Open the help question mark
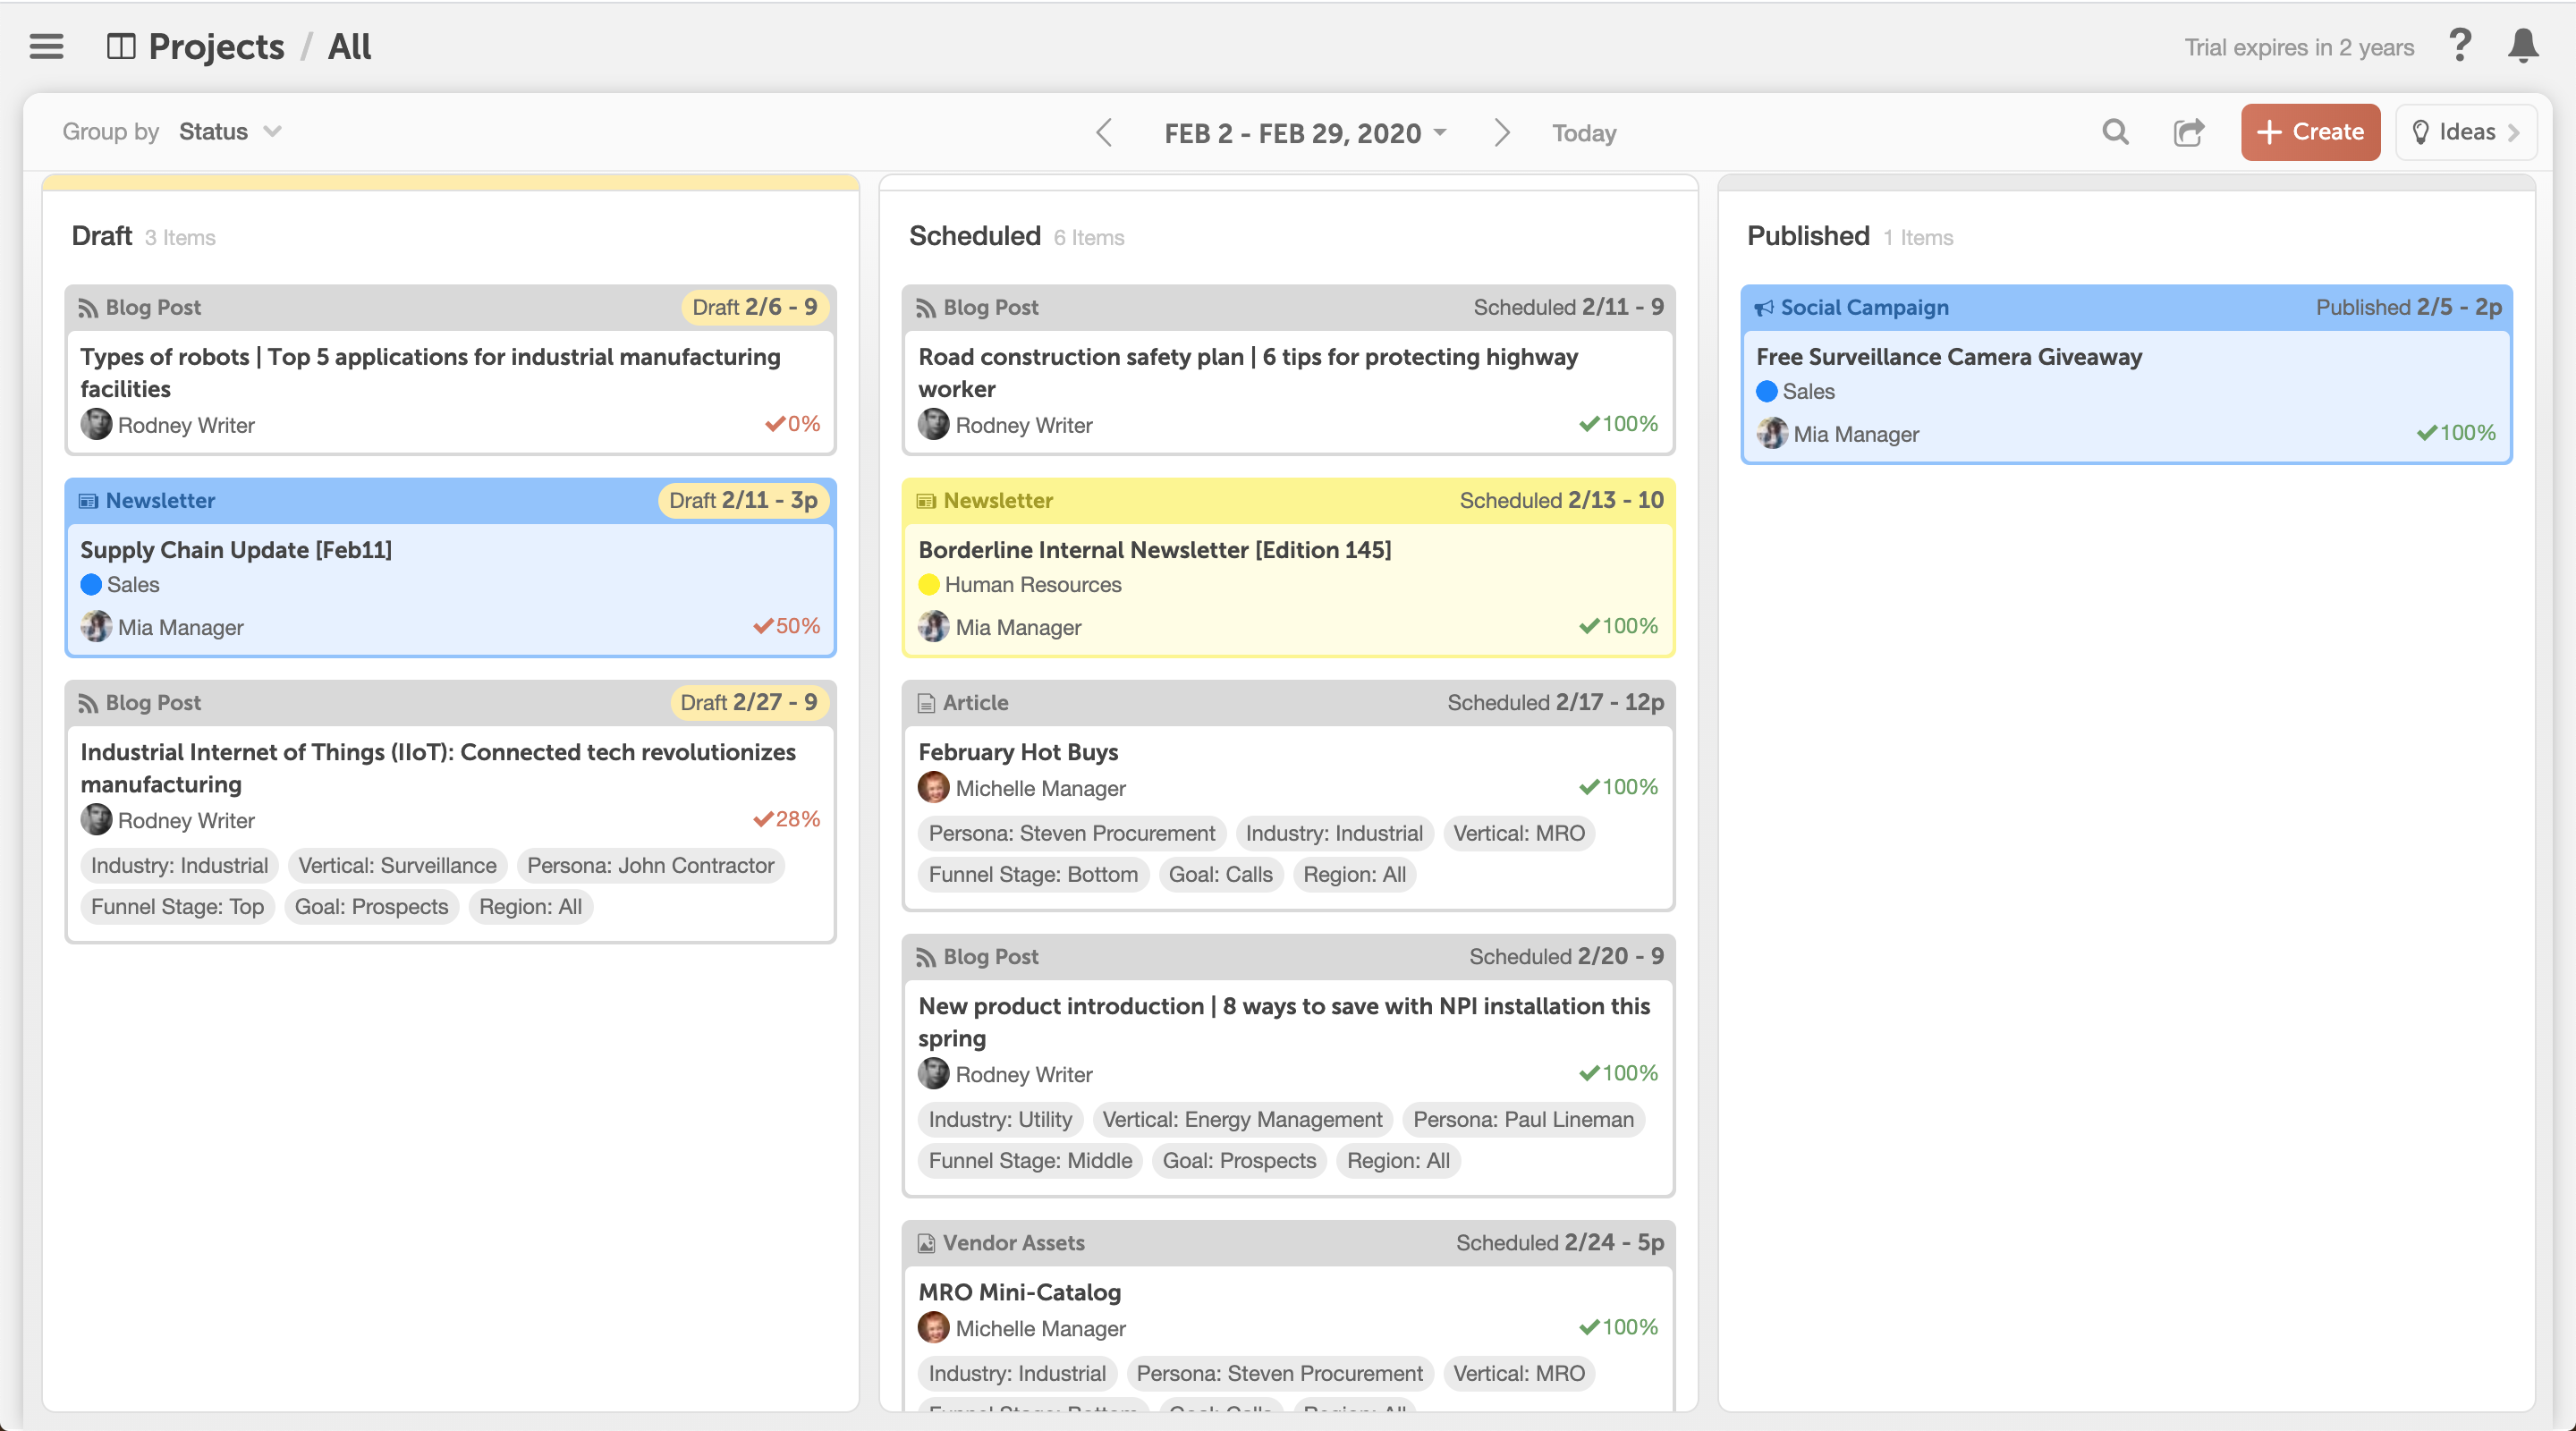The width and height of the screenshot is (2576, 1431). [2460, 46]
